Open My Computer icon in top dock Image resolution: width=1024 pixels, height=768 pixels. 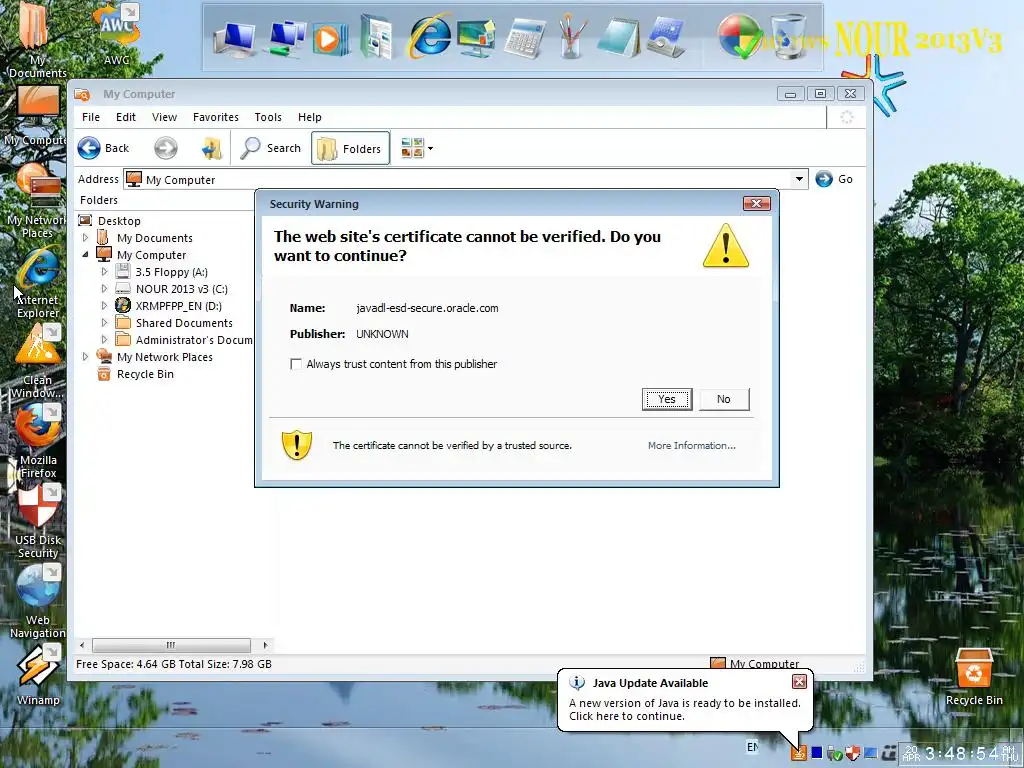(234, 39)
